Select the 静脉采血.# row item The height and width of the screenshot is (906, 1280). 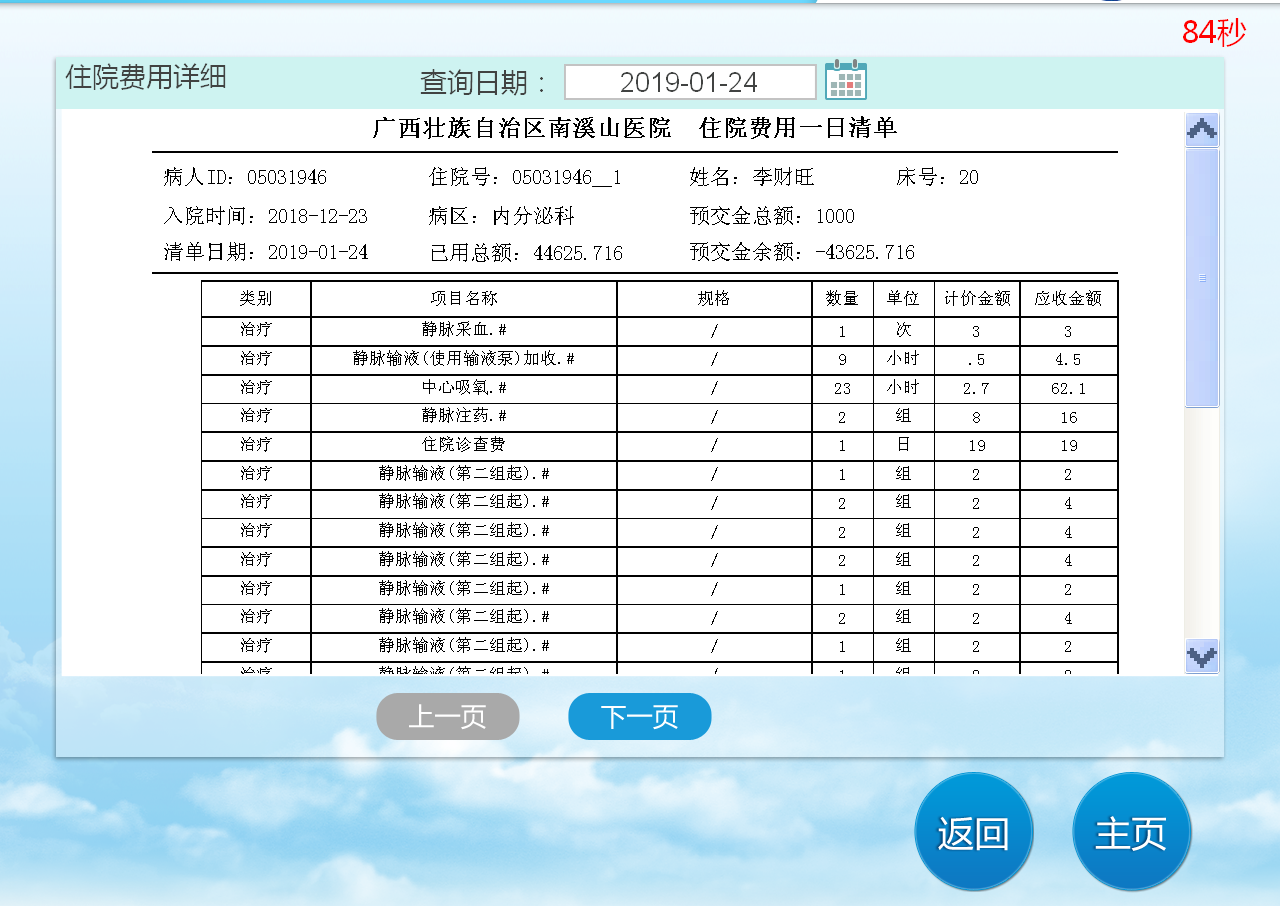[463, 331]
